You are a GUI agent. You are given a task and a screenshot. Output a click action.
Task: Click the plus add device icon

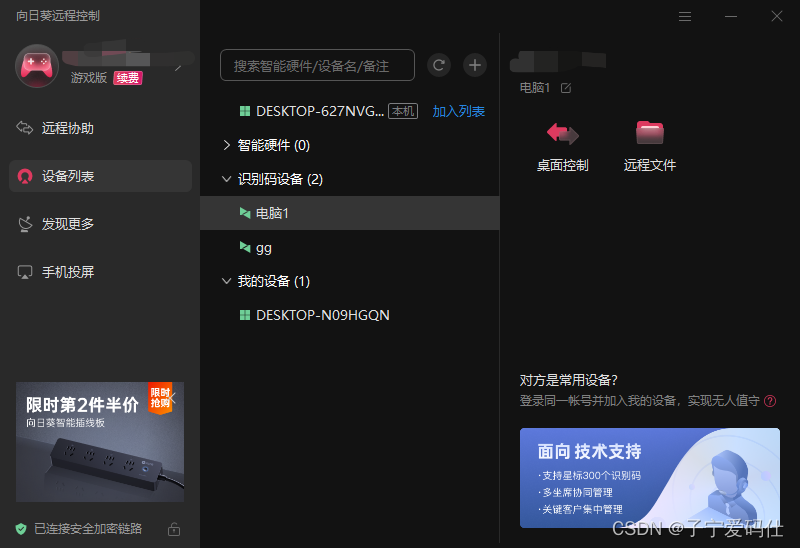click(x=474, y=65)
